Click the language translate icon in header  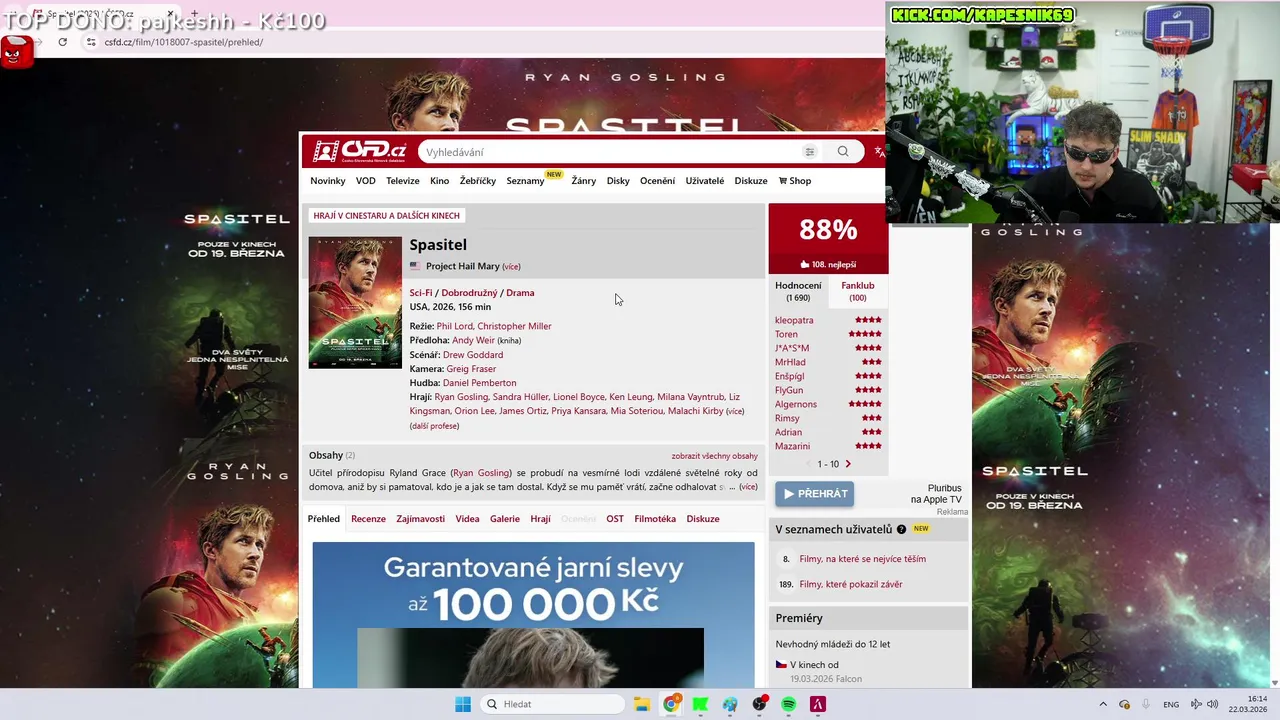click(879, 152)
